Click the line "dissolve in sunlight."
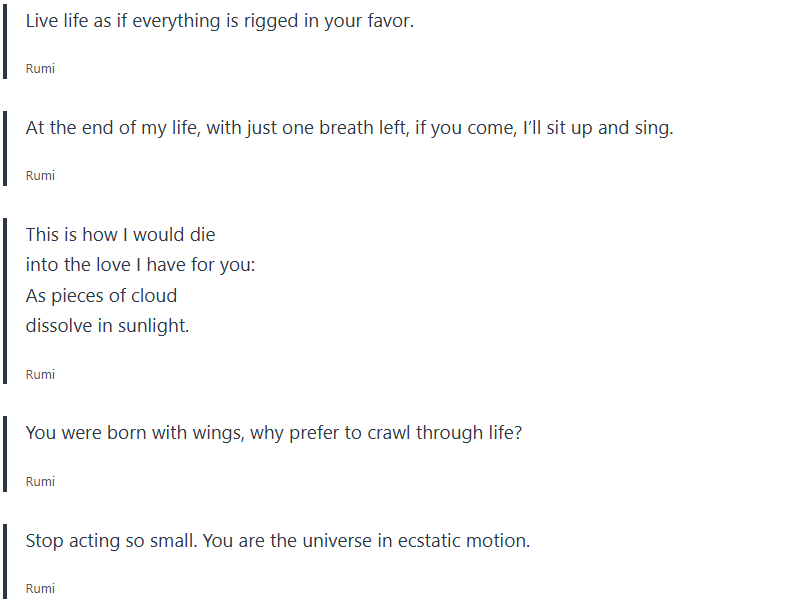Viewport: 807px width, 603px height. click(x=107, y=326)
